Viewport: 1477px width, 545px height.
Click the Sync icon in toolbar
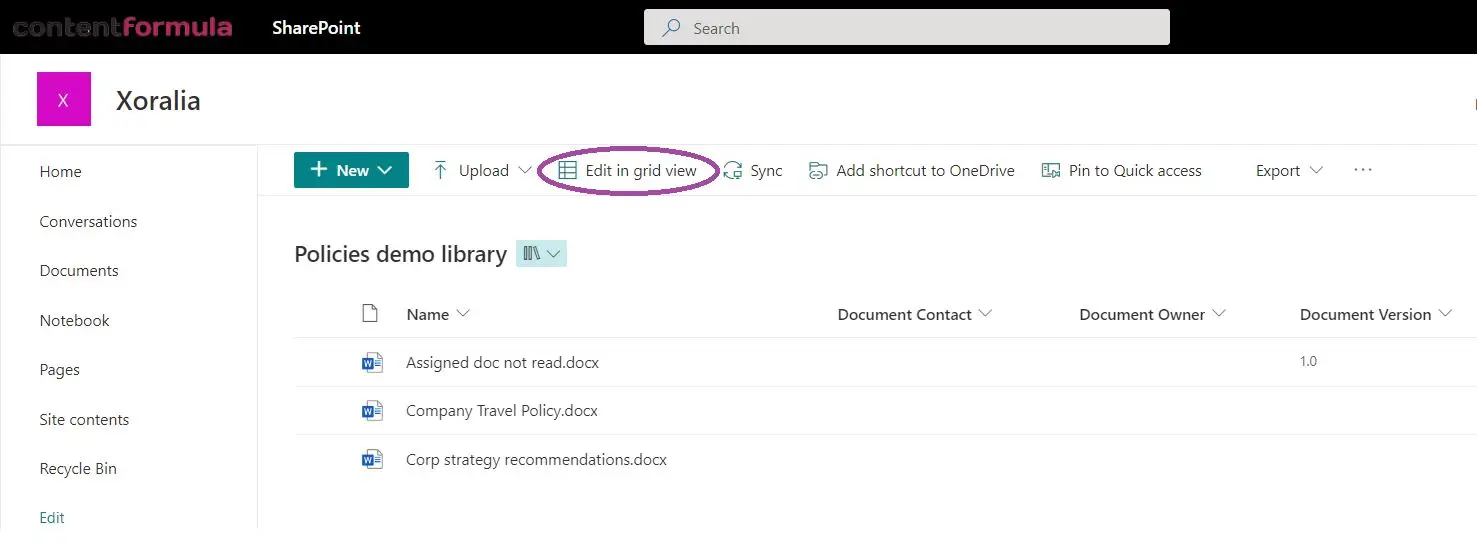[733, 171]
